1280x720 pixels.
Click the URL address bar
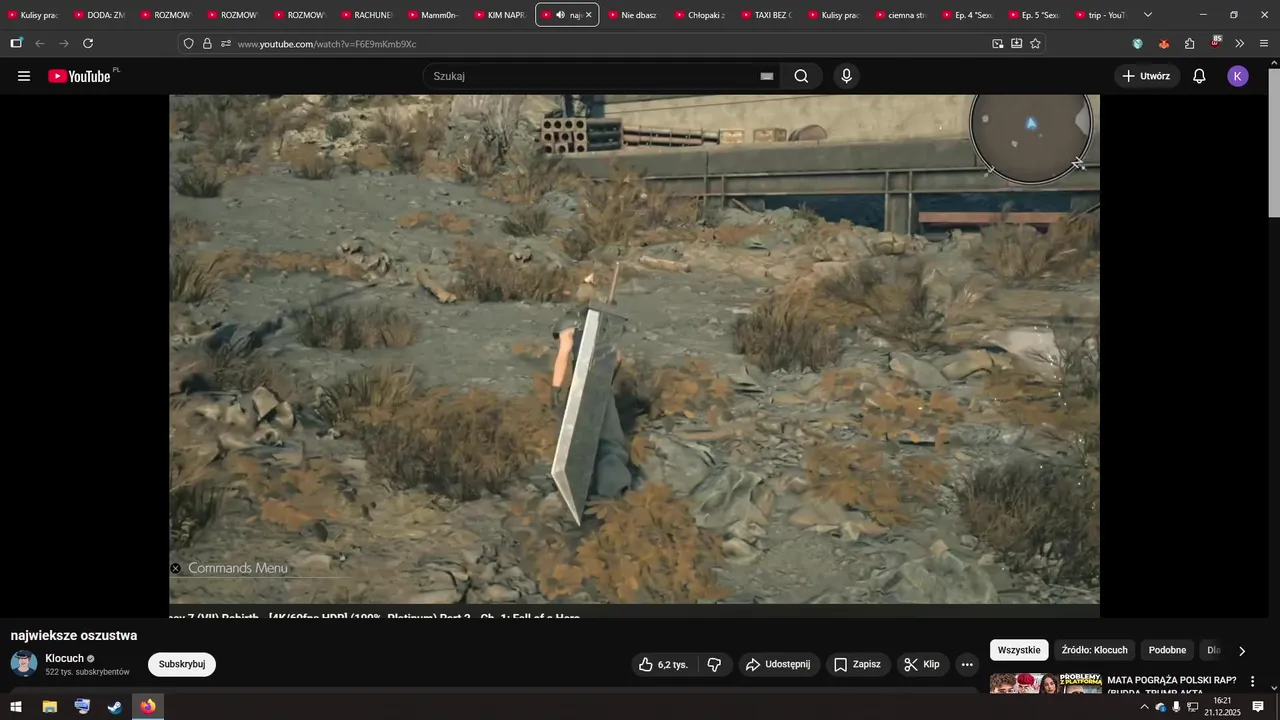coord(610,43)
